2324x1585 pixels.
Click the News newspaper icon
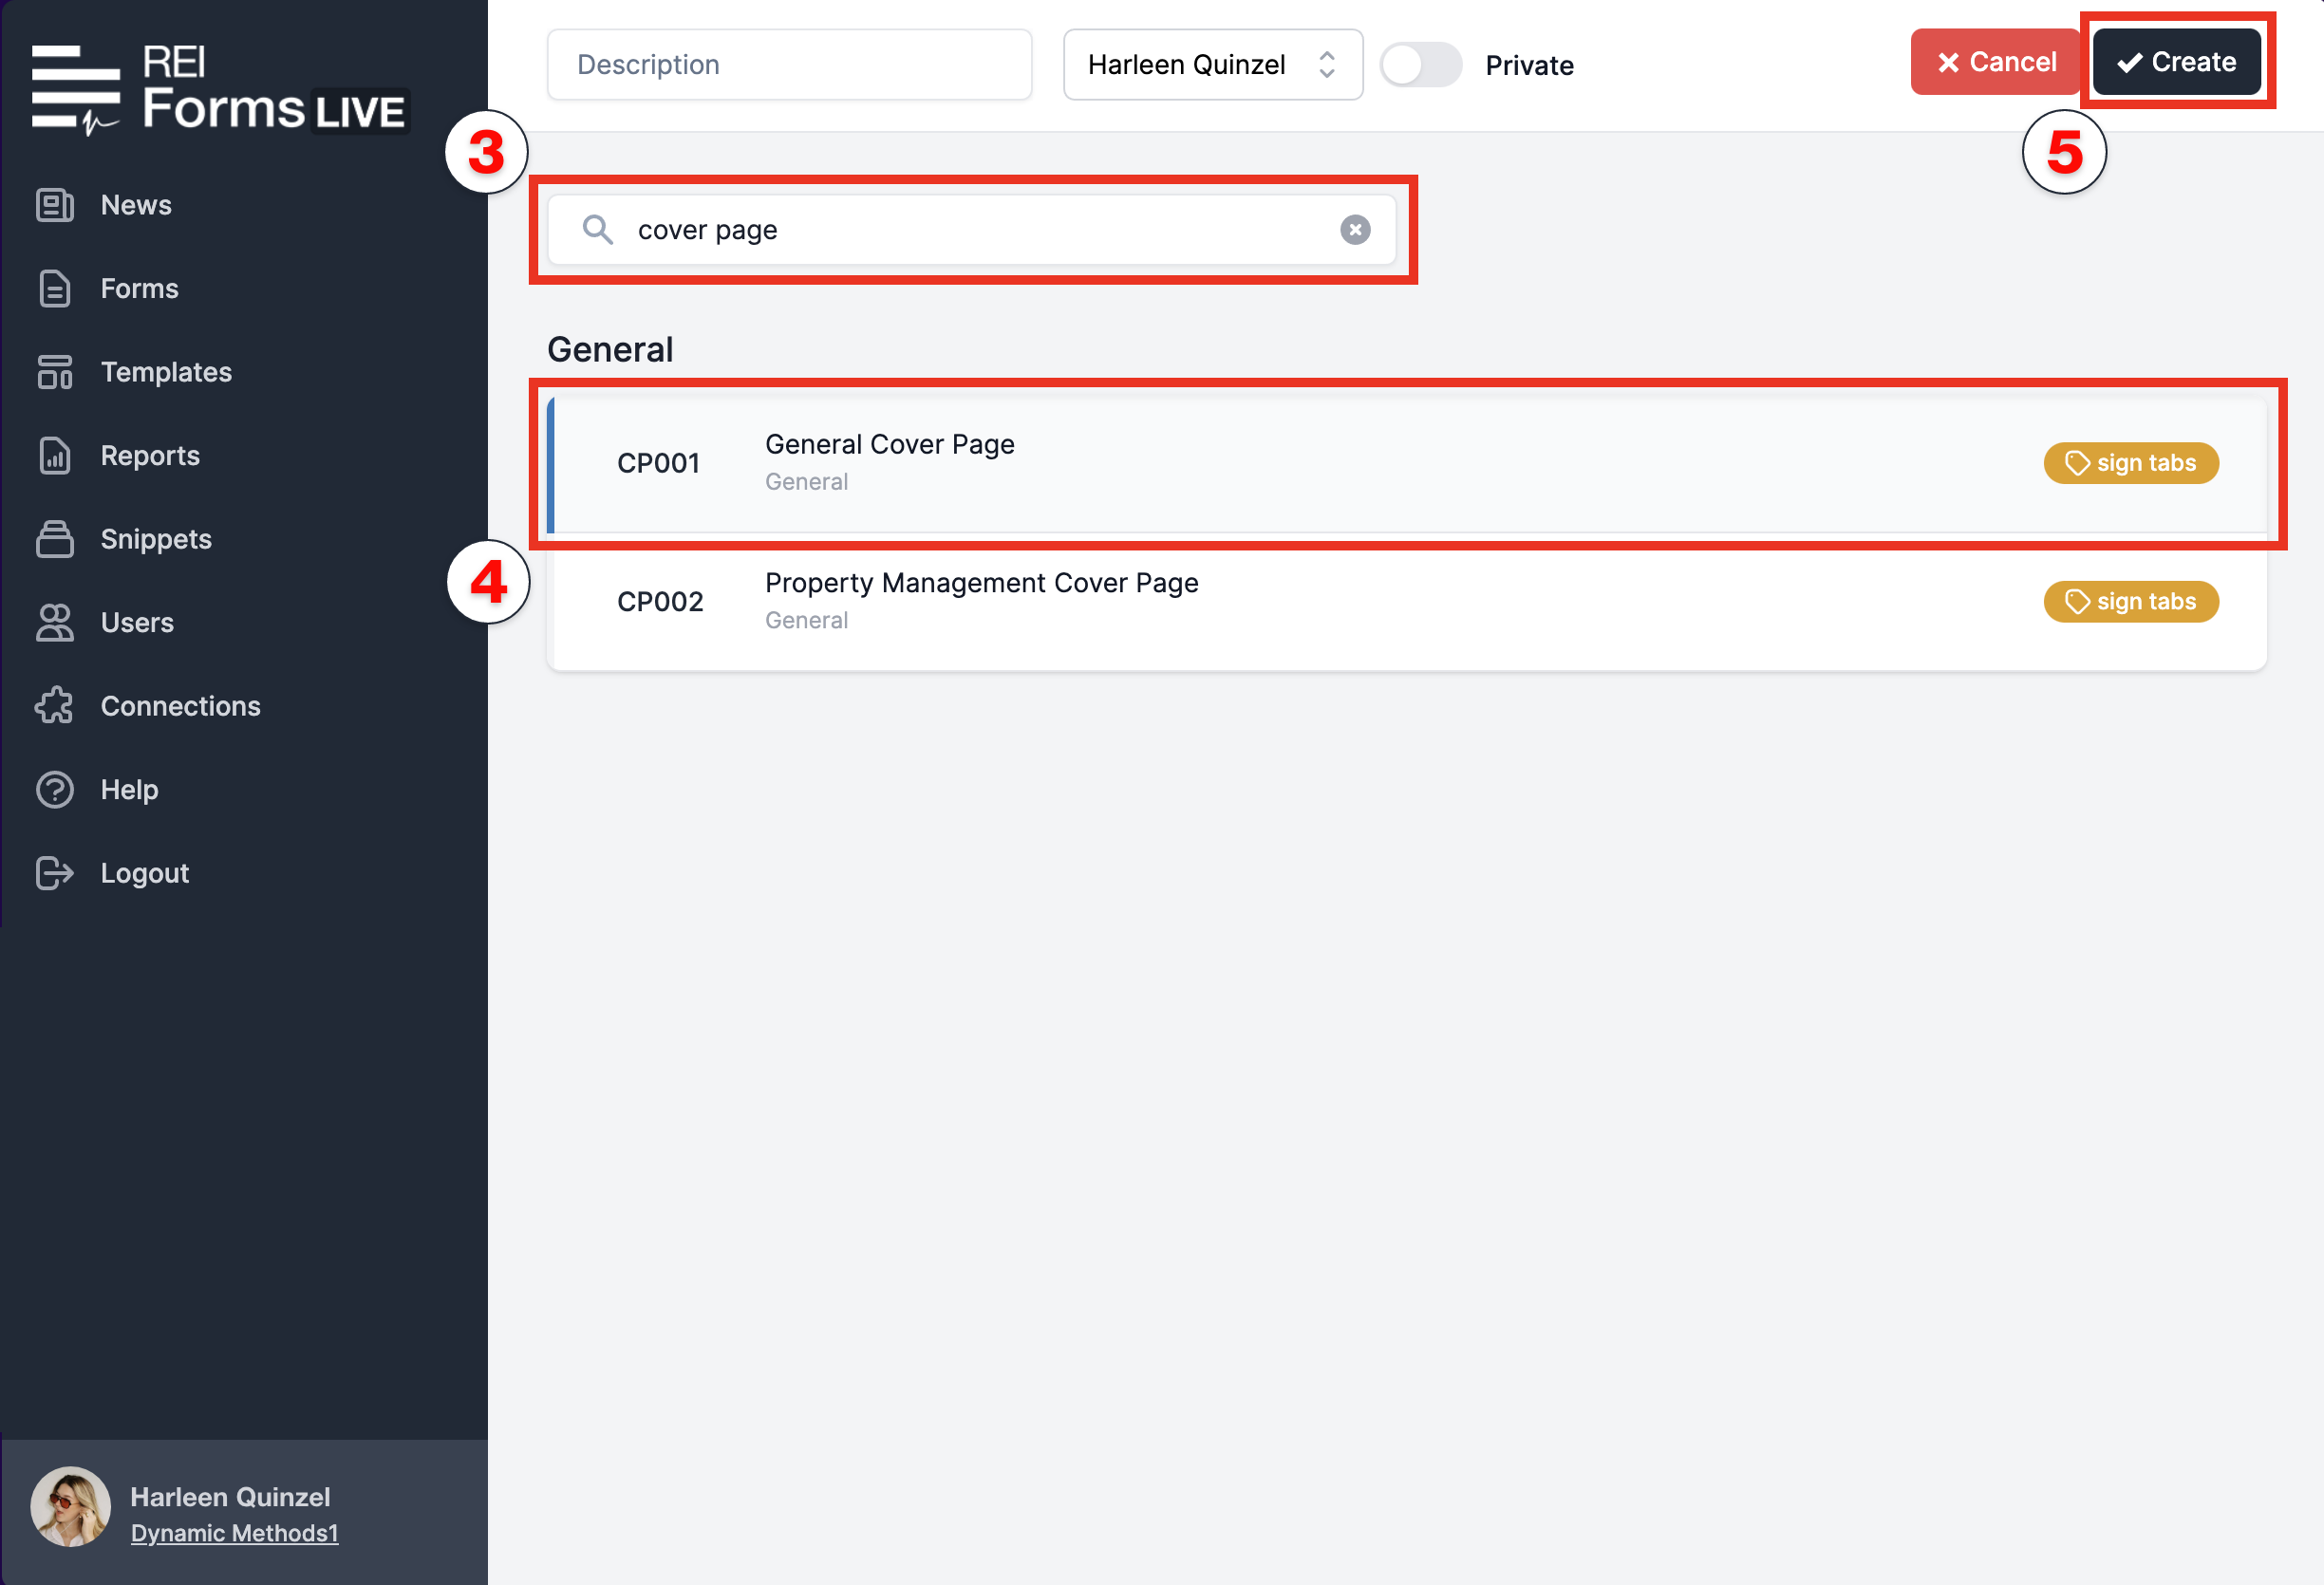click(55, 205)
